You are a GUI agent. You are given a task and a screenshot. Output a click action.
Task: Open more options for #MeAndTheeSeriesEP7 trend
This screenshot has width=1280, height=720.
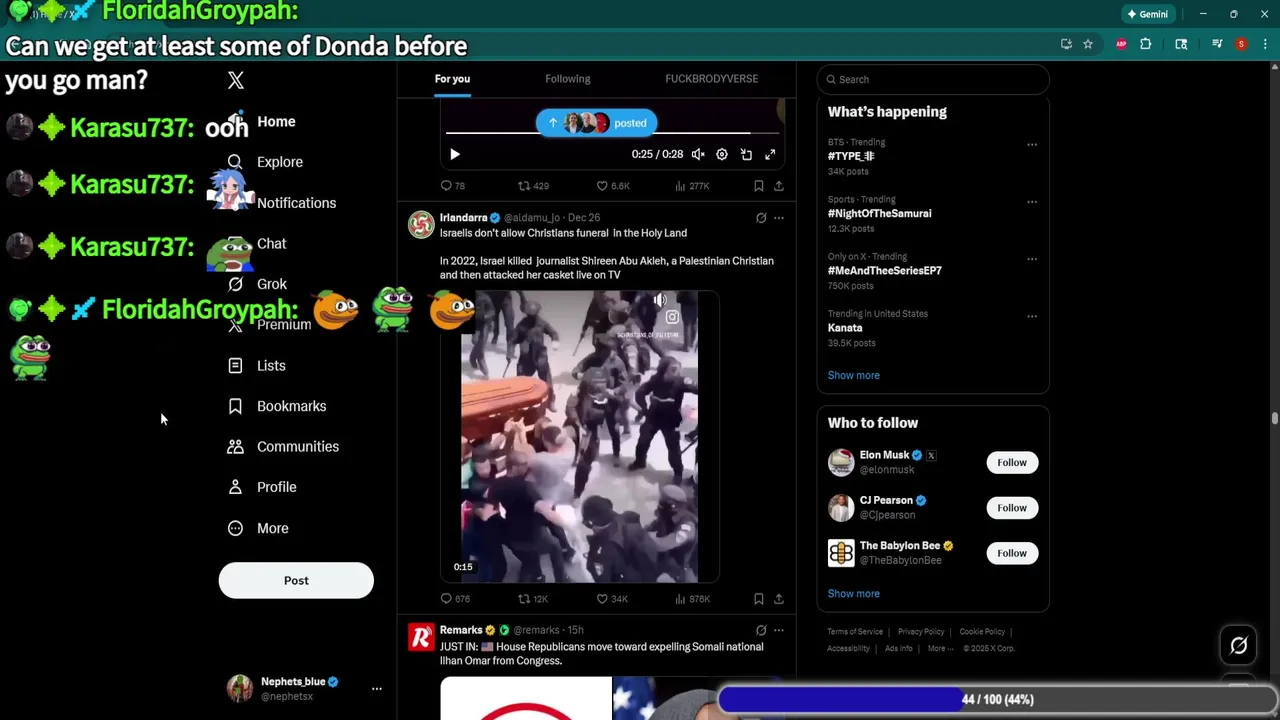pos(1032,258)
